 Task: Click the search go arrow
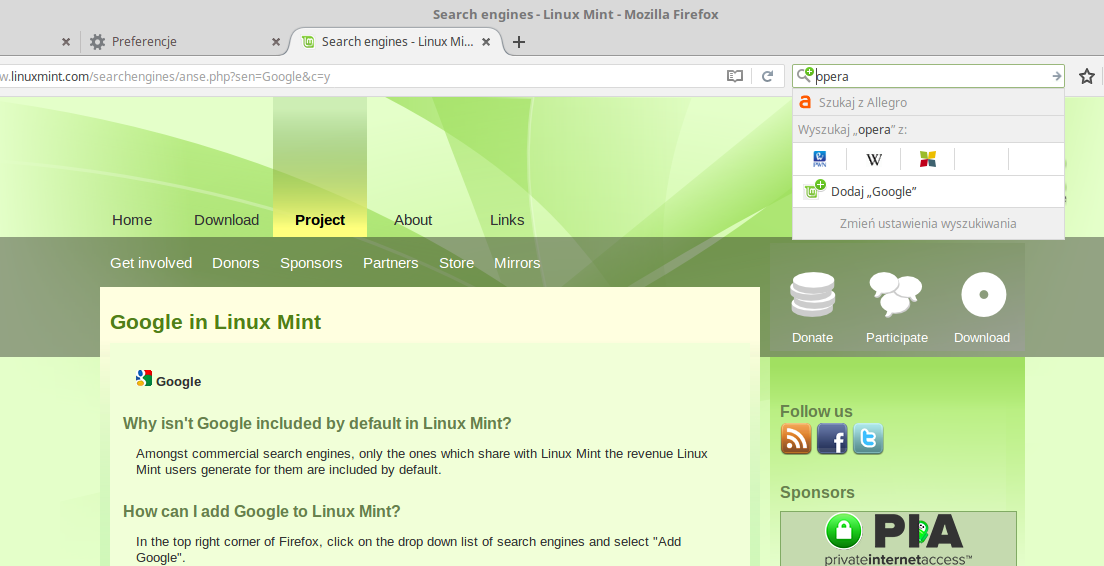pyautogui.click(x=1056, y=76)
